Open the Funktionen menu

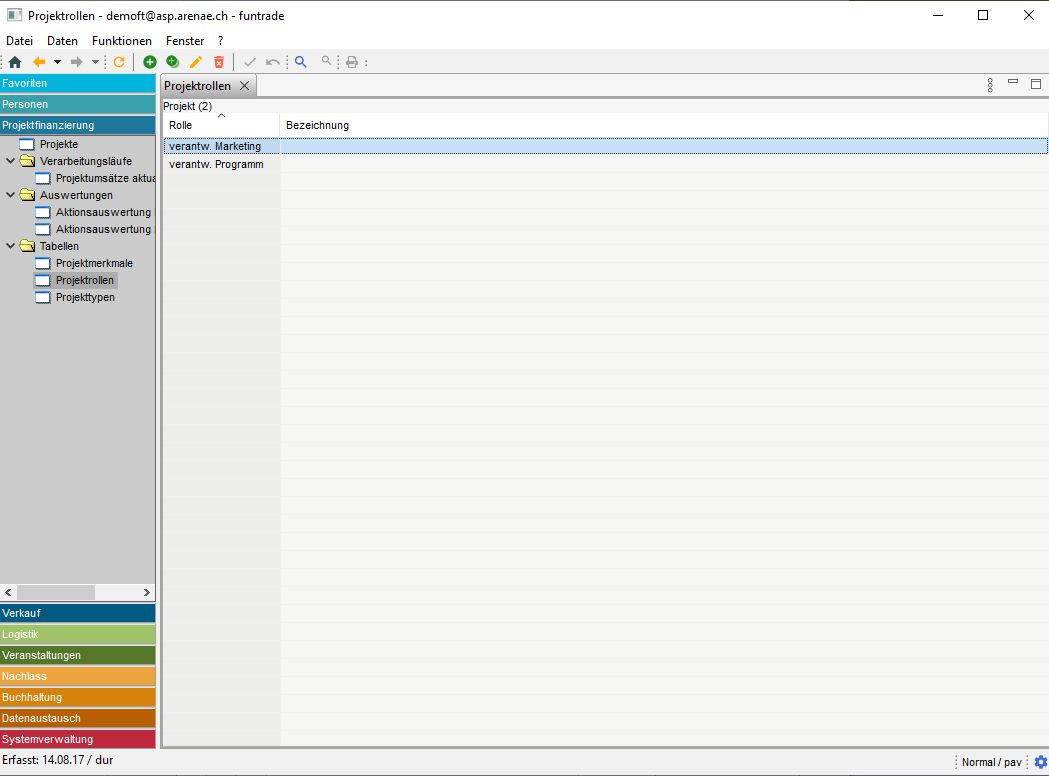point(122,41)
